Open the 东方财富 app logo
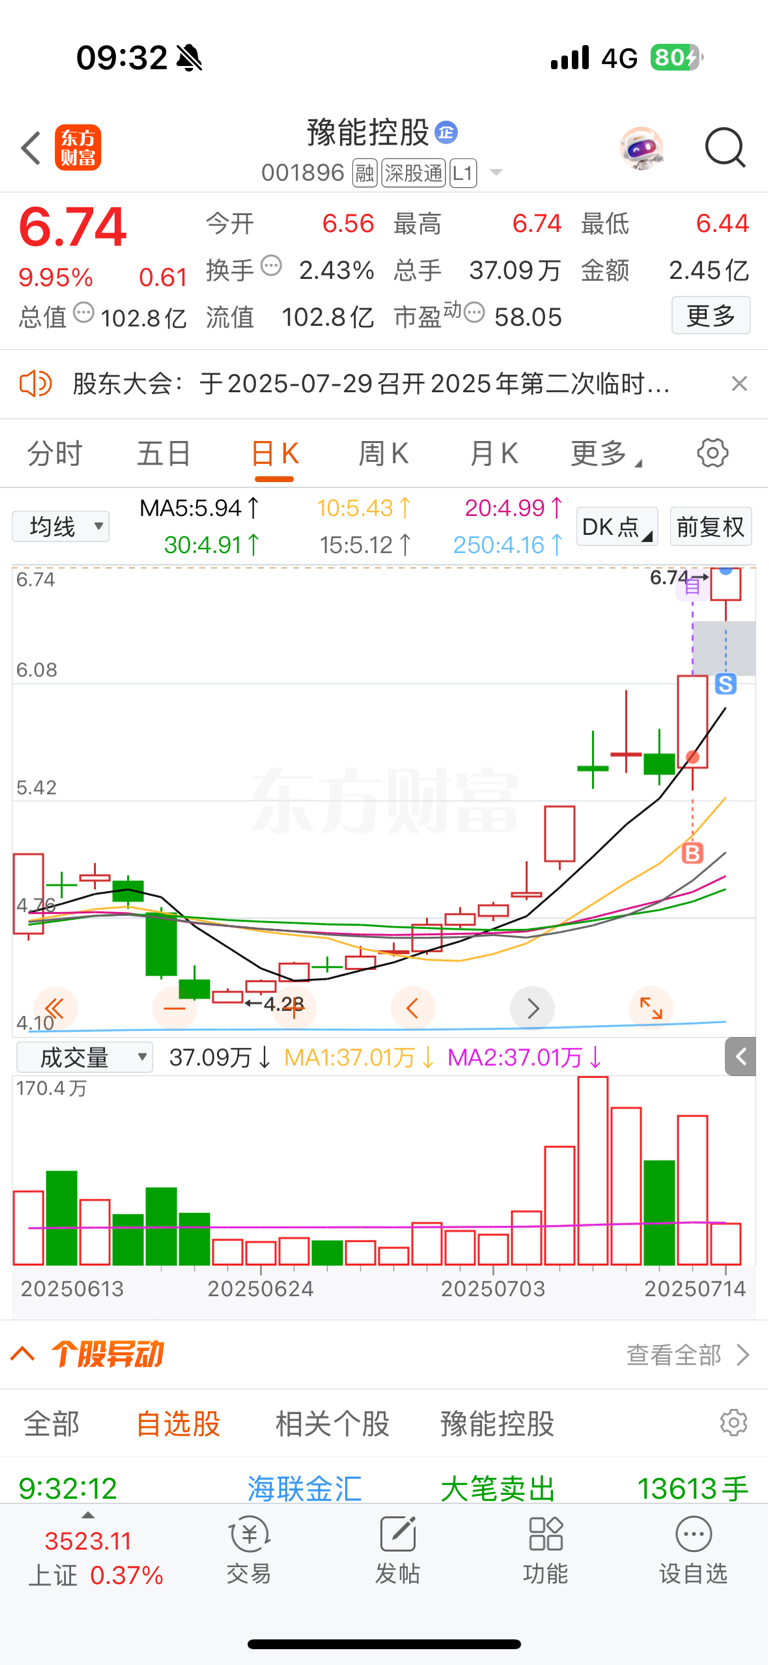The image size is (769, 1665). point(78,148)
